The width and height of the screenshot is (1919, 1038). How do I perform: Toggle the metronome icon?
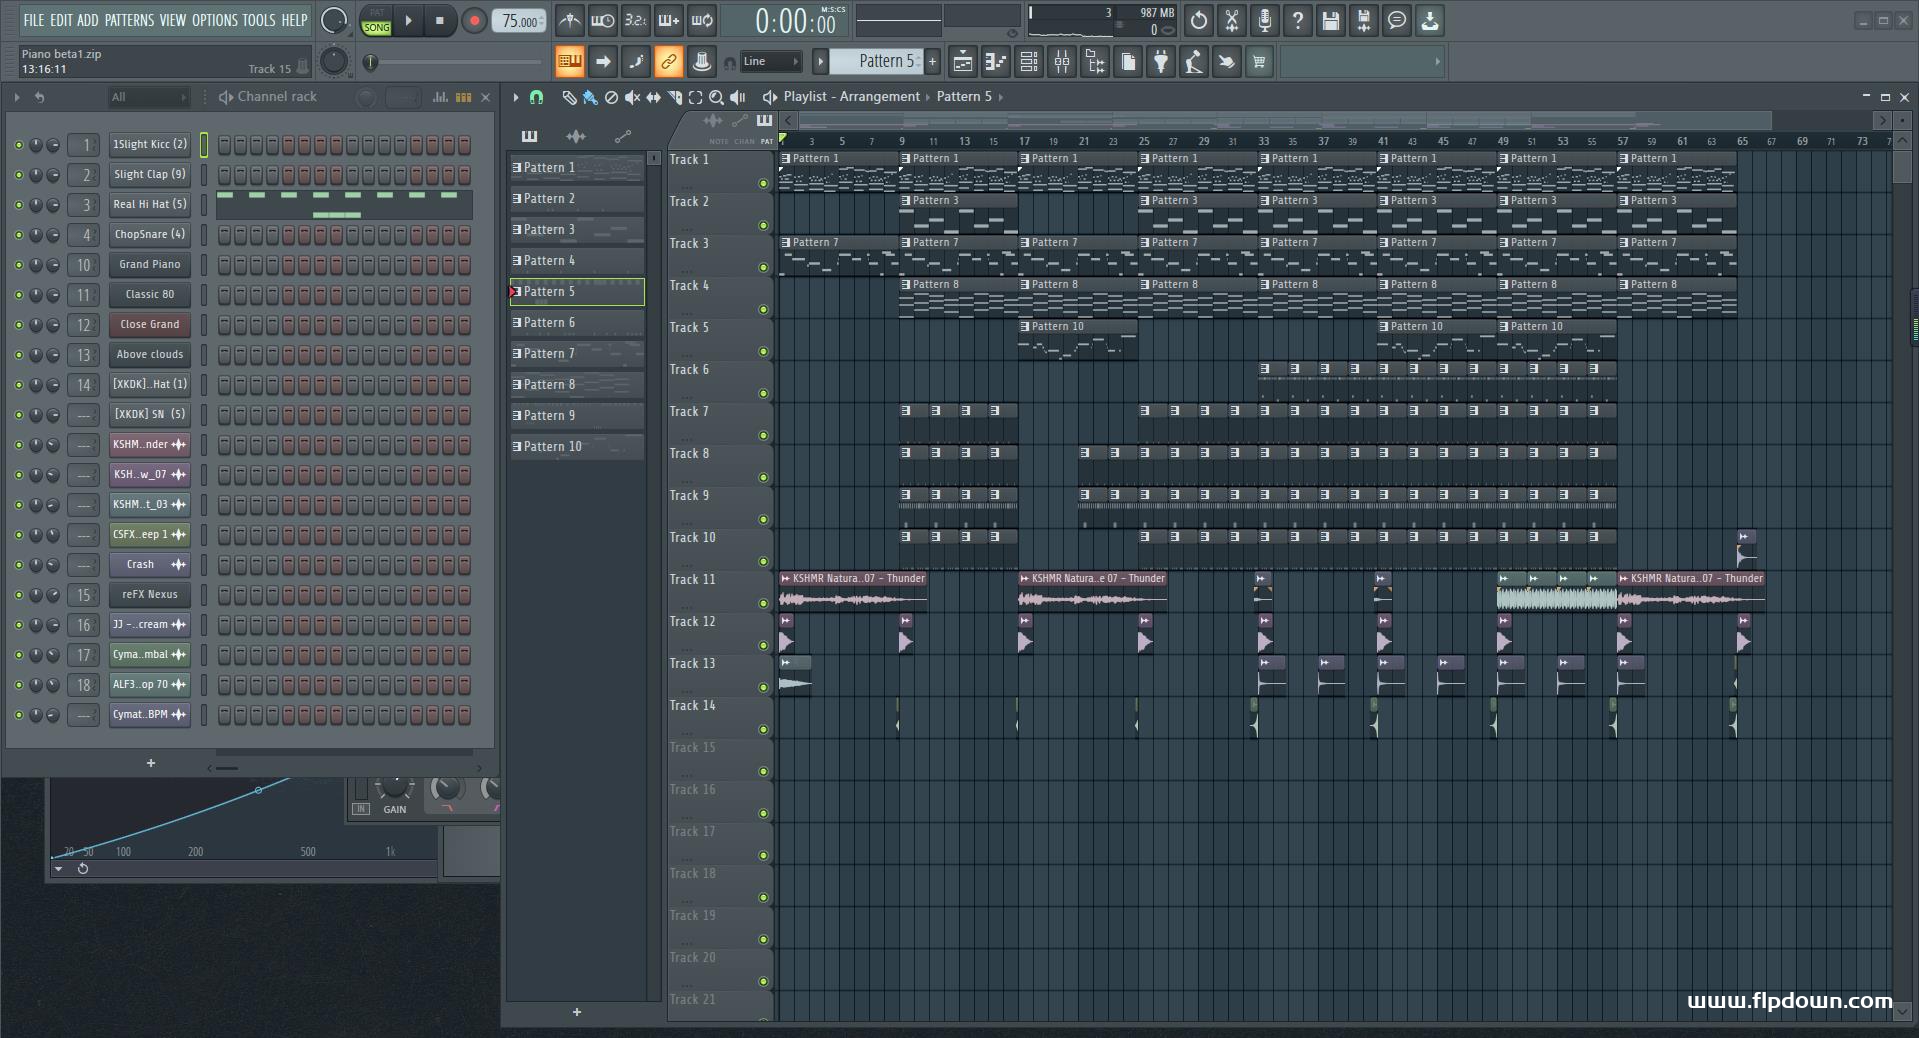[x=570, y=20]
